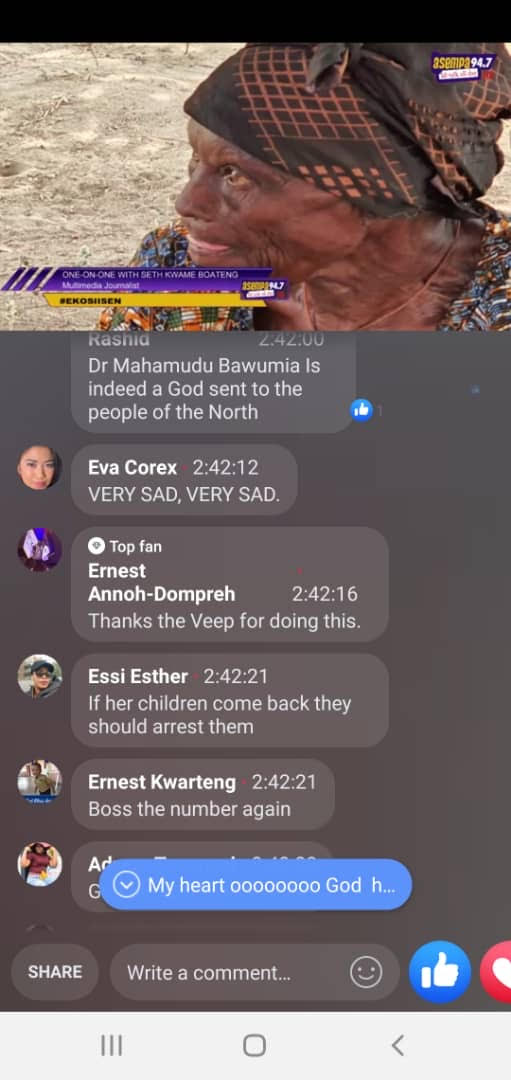Click the SHARE button
Screen dimensions: 511x1080
[55, 972]
